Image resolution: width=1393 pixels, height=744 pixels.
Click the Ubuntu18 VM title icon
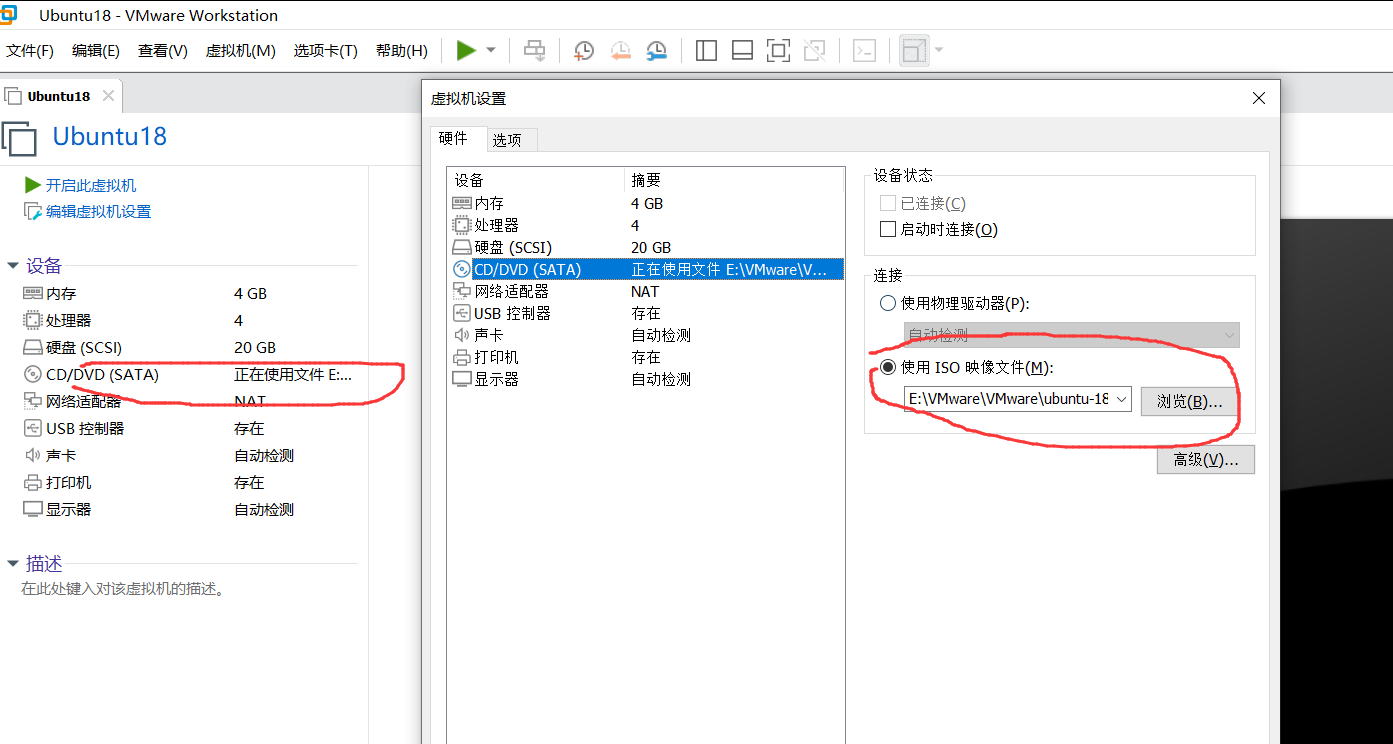pos(20,139)
